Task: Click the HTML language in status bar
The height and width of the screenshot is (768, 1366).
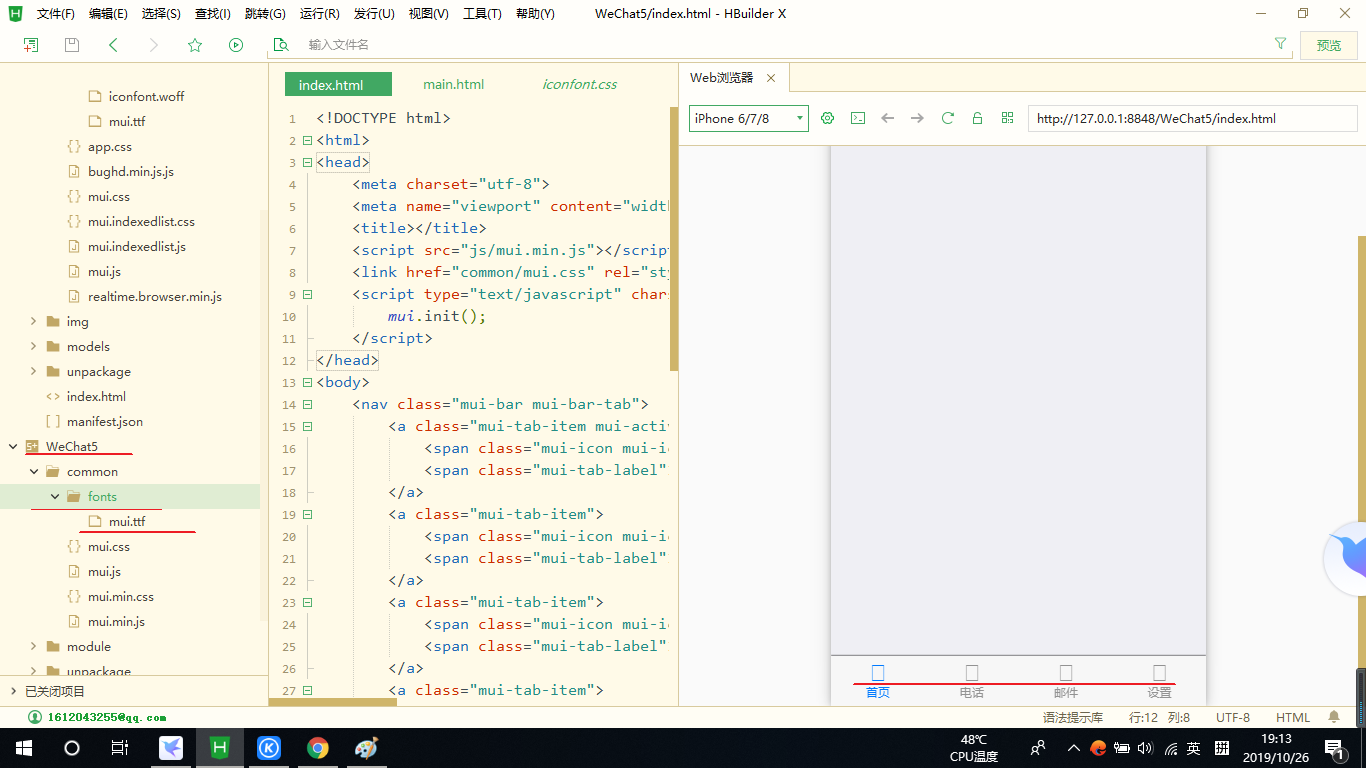Action: [1293, 717]
